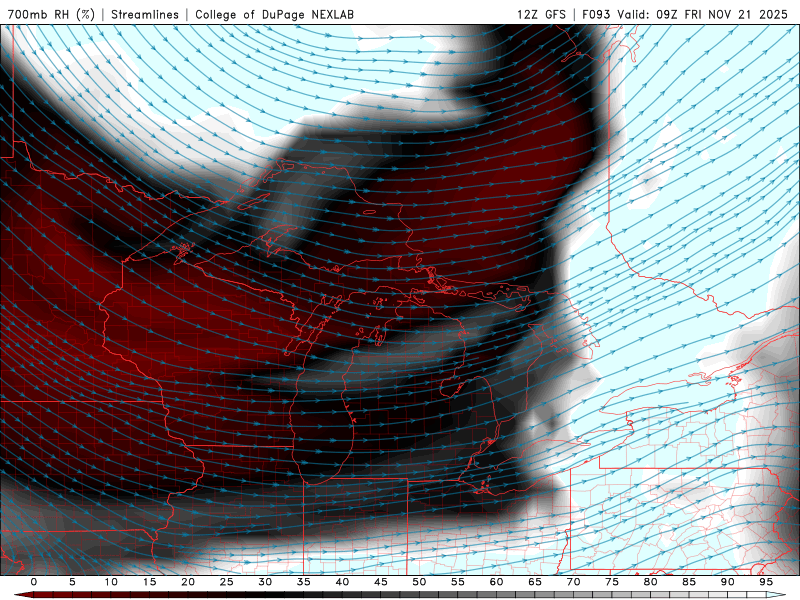Click the colorbar label "0"
The image size is (800, 600).
[34, 582]
